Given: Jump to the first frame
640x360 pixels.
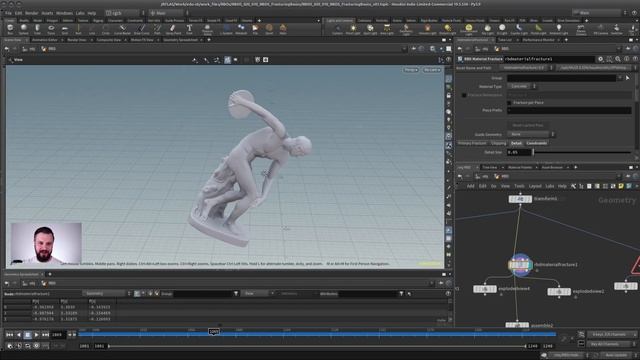Looking at the screenshot, I should coord(9,335).
